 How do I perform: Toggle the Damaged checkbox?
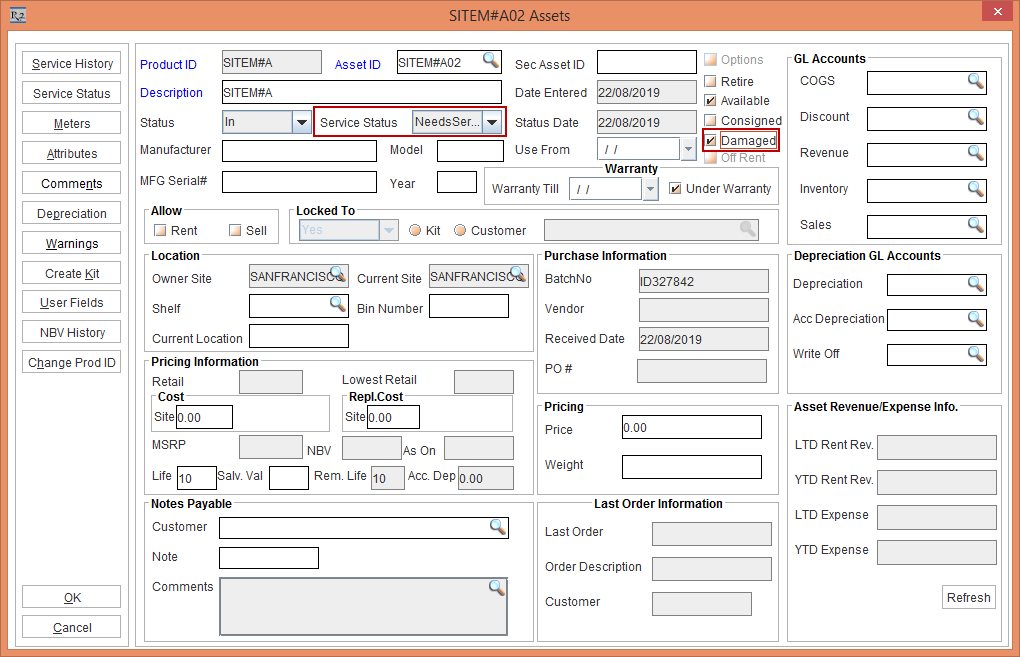coord(711,141)
